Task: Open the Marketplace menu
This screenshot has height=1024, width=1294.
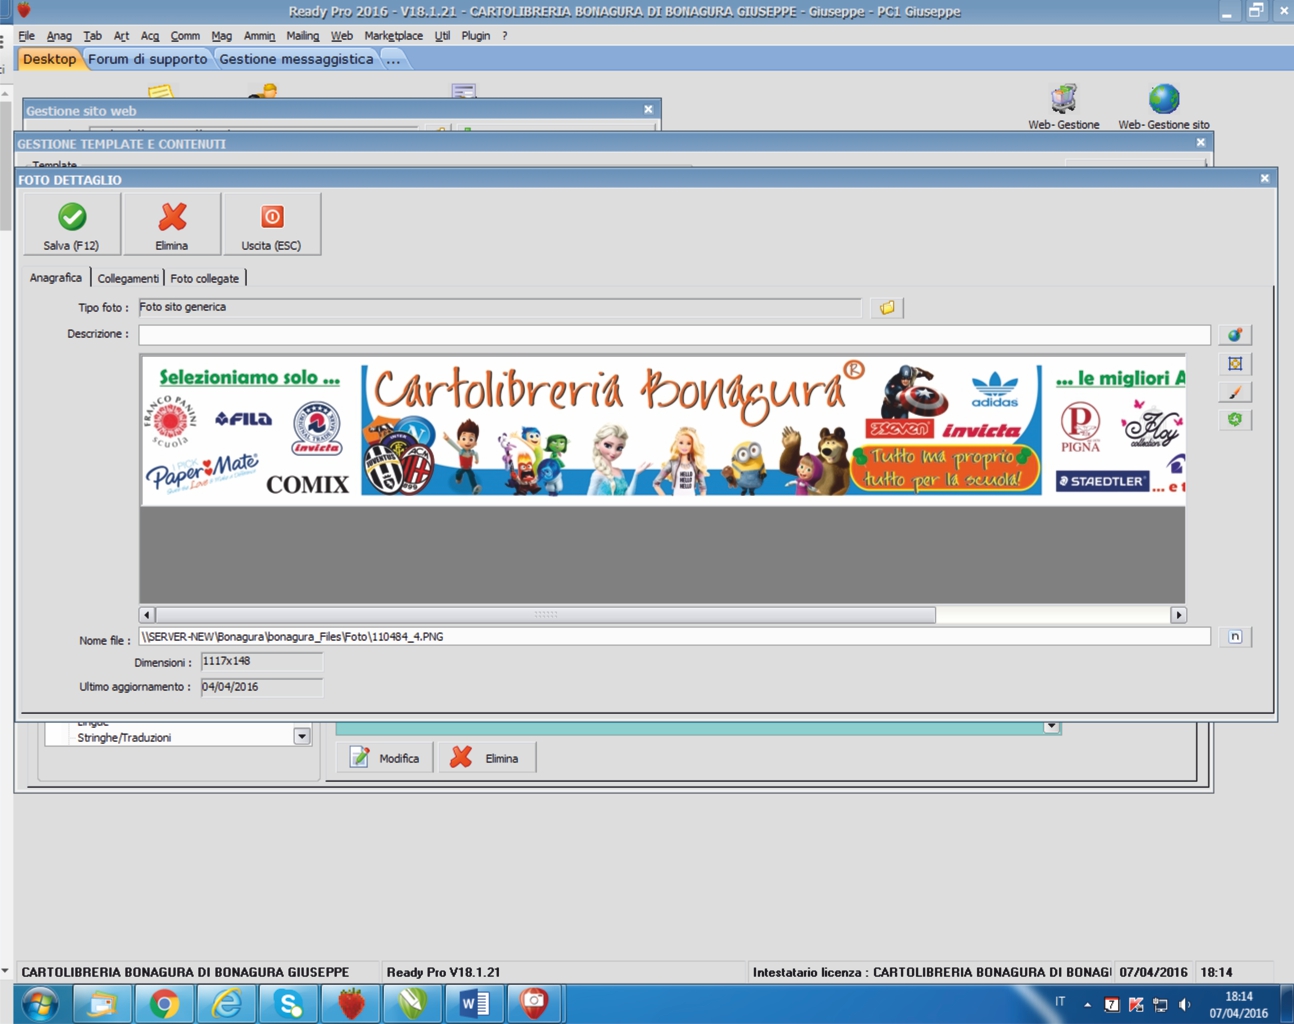Action: point(393,36)
